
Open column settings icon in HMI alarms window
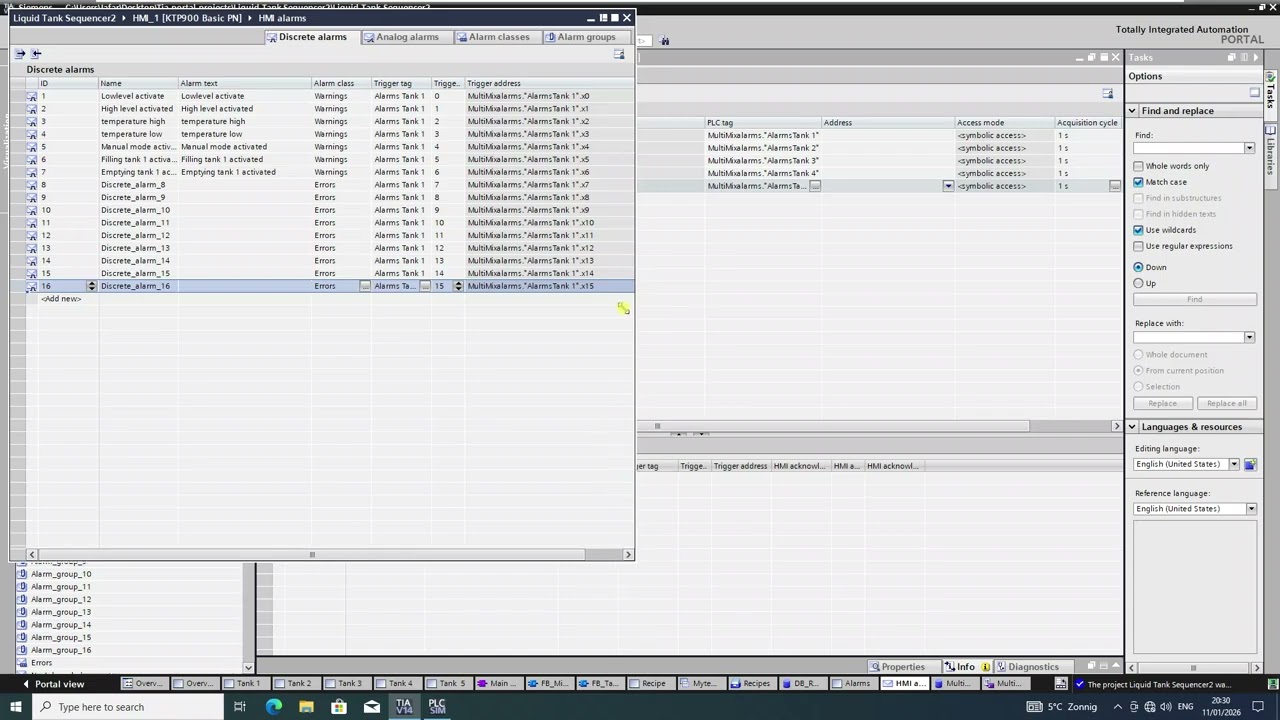point(619,55)
